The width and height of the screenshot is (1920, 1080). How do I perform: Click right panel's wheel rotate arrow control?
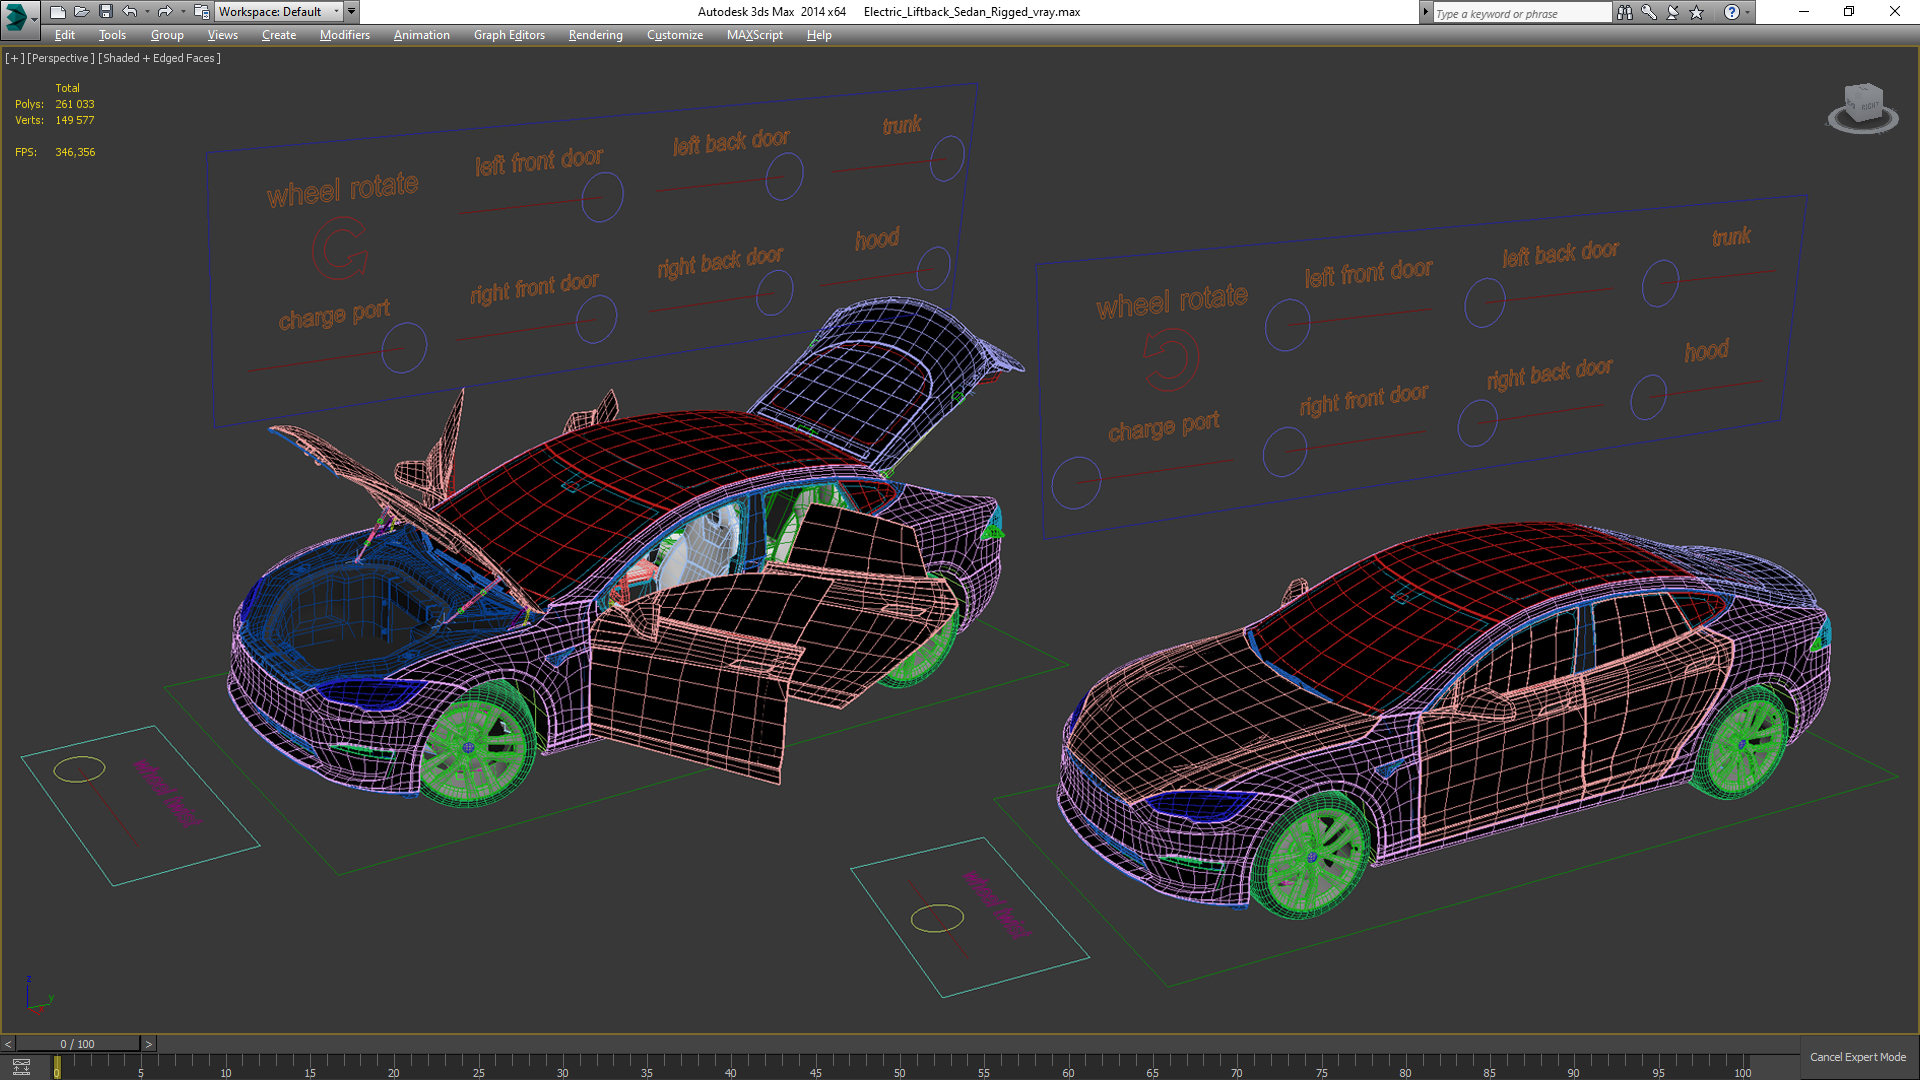click(1171, 359)
